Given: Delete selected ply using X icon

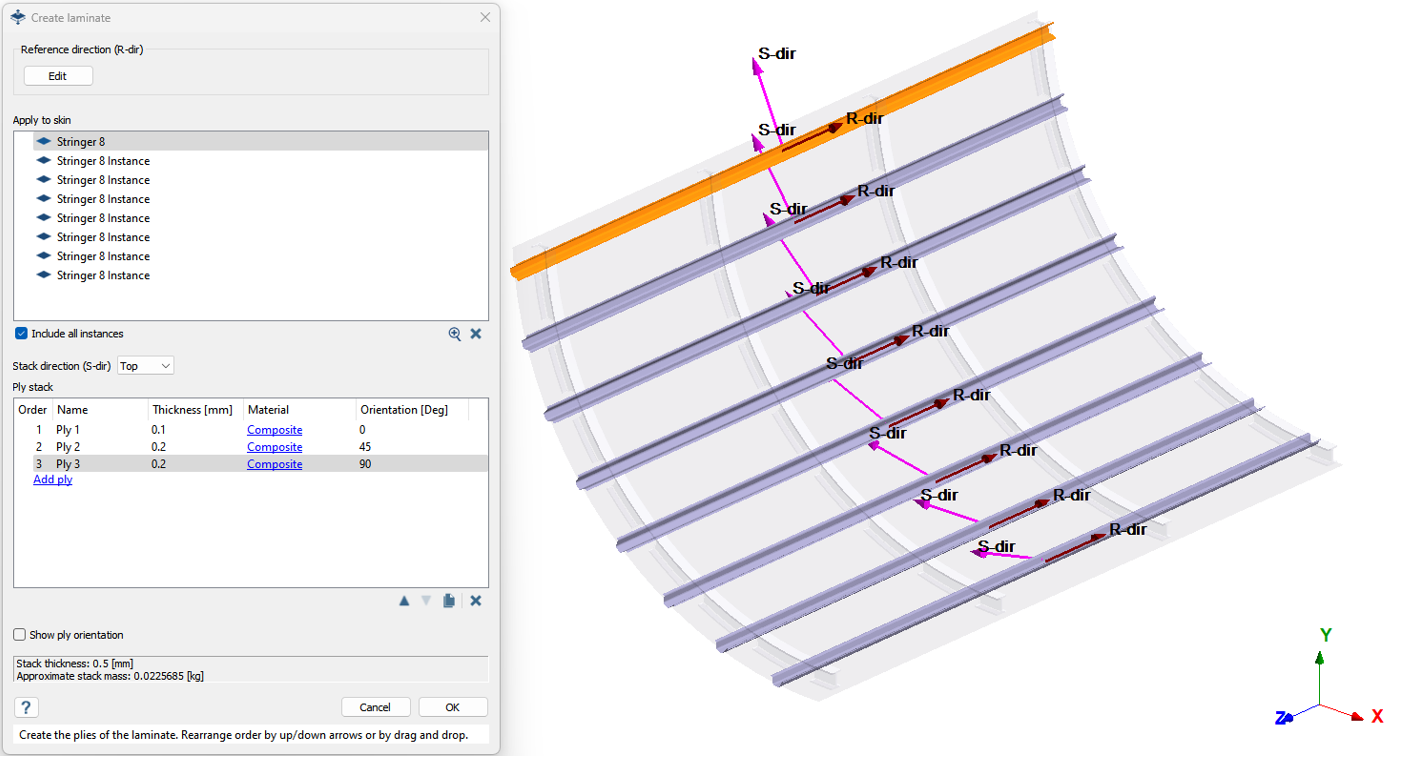Looking at the screenshot, I should [x=476, y=601].
